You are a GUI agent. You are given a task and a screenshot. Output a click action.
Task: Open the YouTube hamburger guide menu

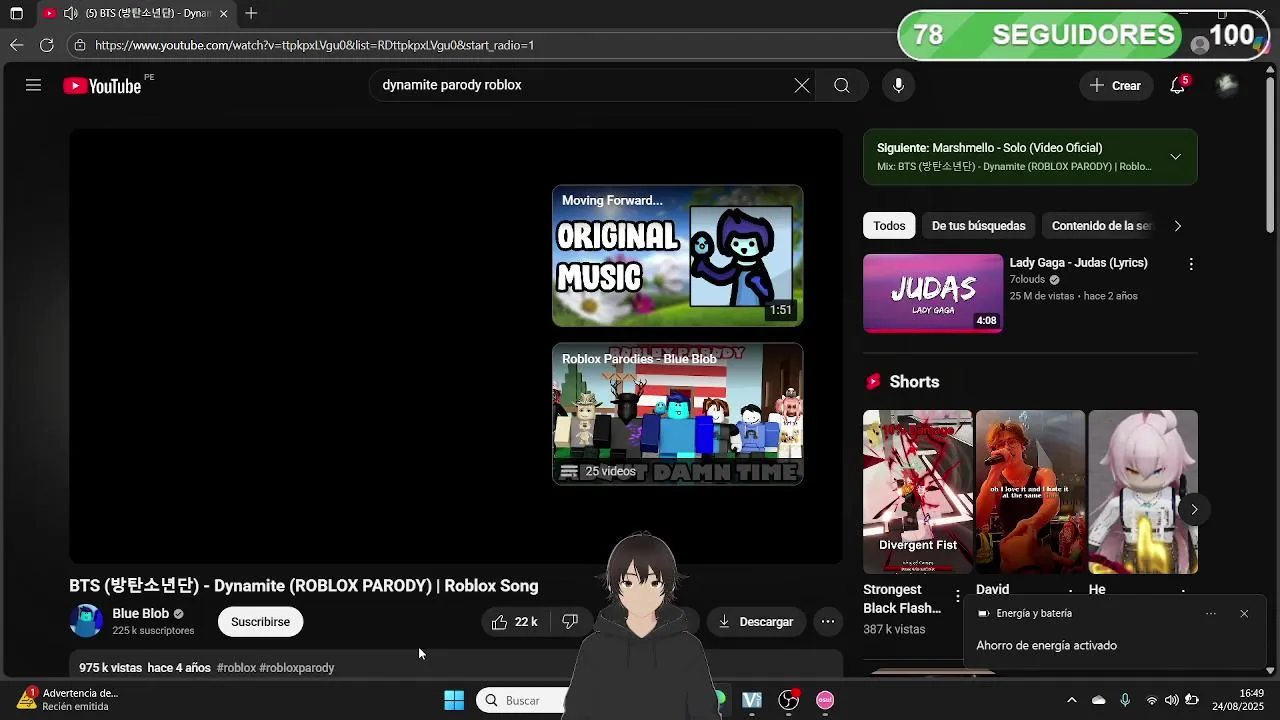coord(33,86)
